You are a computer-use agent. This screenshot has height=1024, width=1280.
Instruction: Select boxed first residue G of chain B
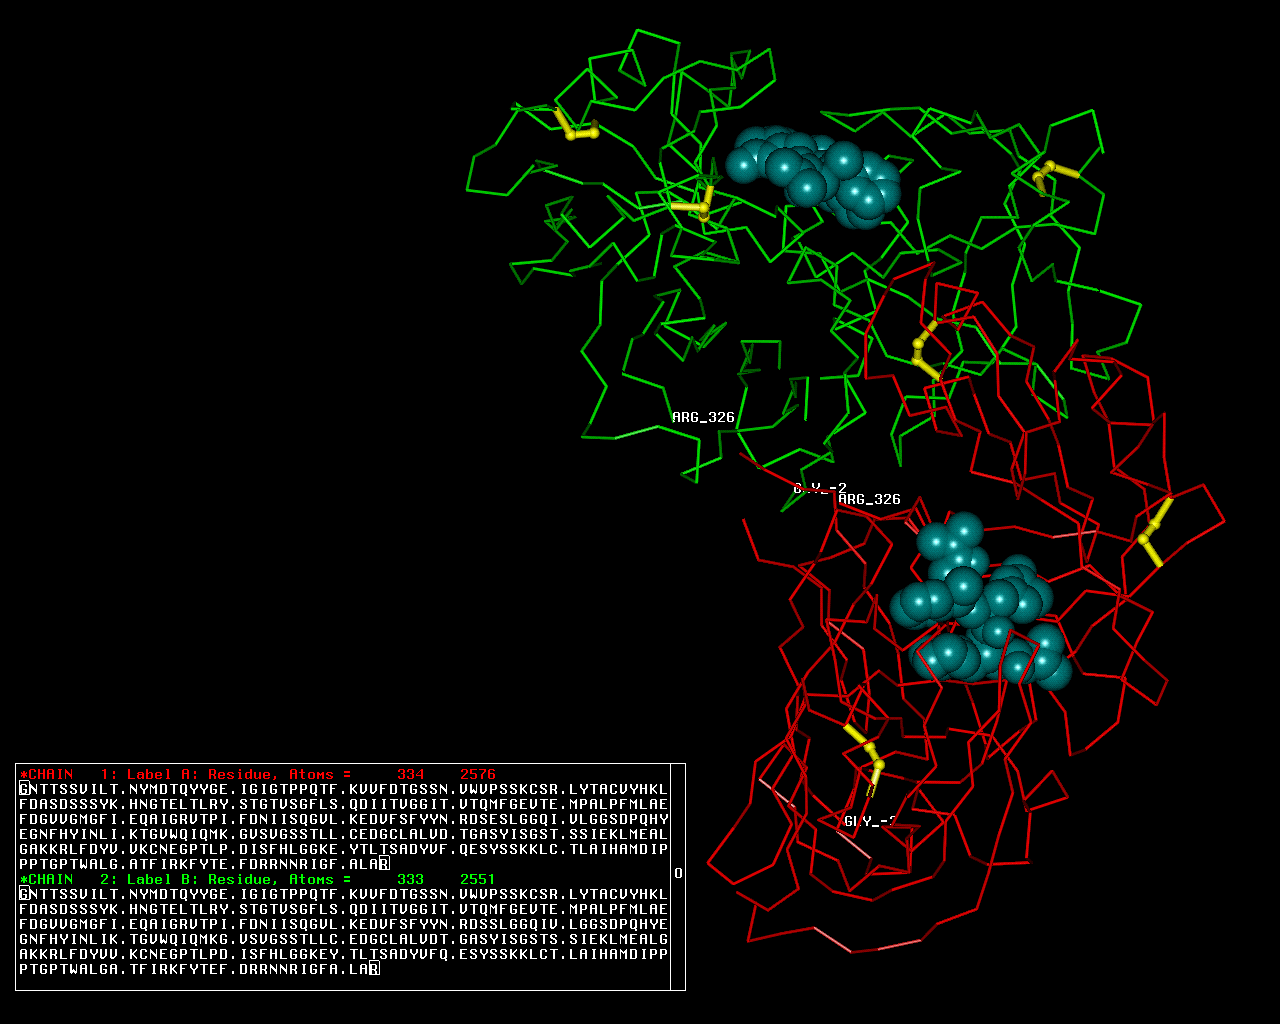pyautogui.click(x=24, y=894)
